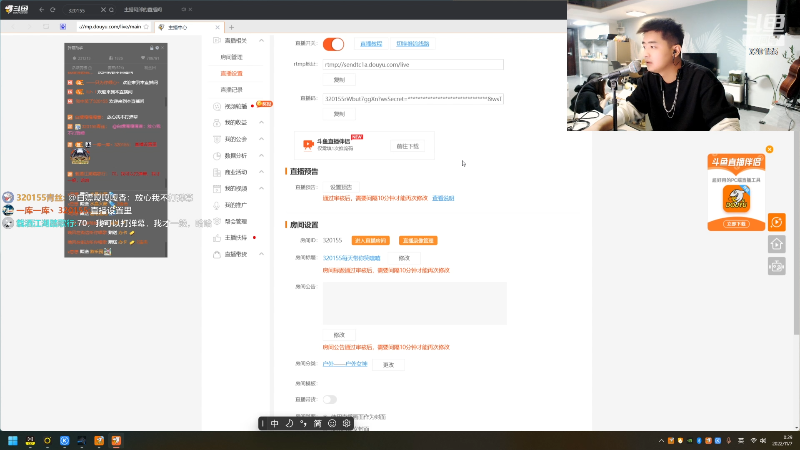Click the blue K app in taskbar
The height and width of the screenshot is (450, 800).
click(64, 441)
